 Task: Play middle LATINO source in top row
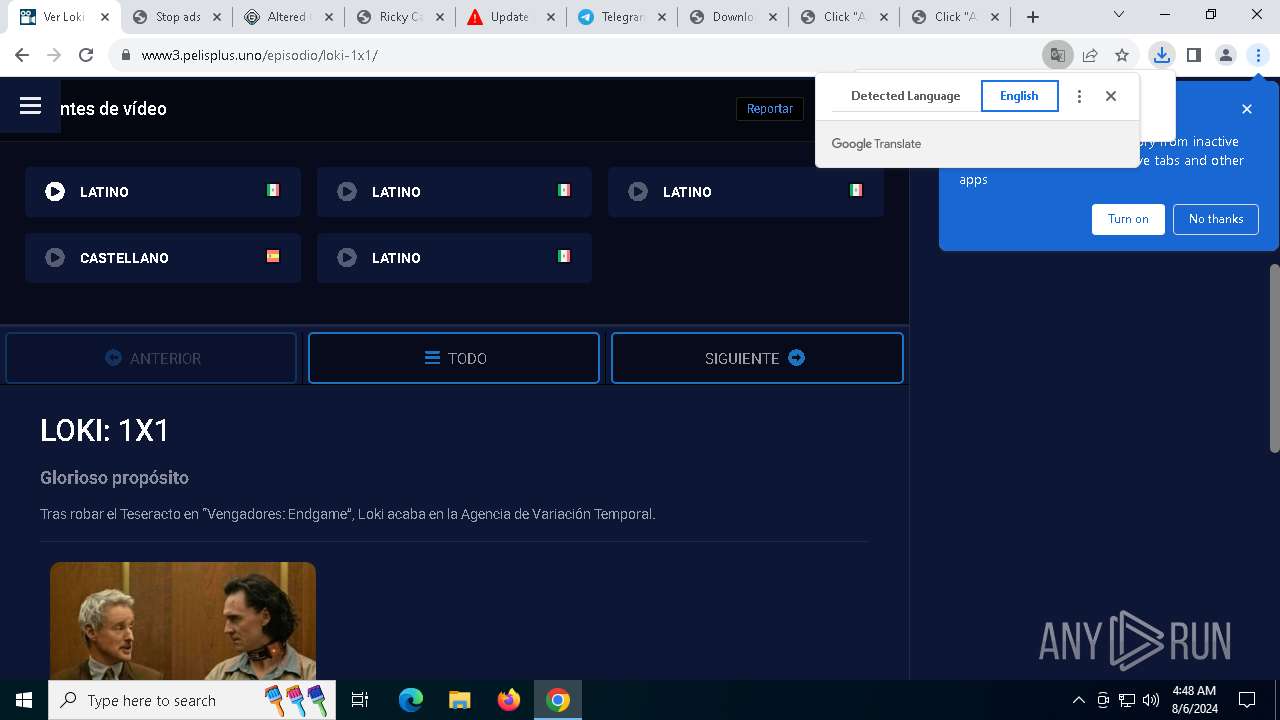point(454,192)
